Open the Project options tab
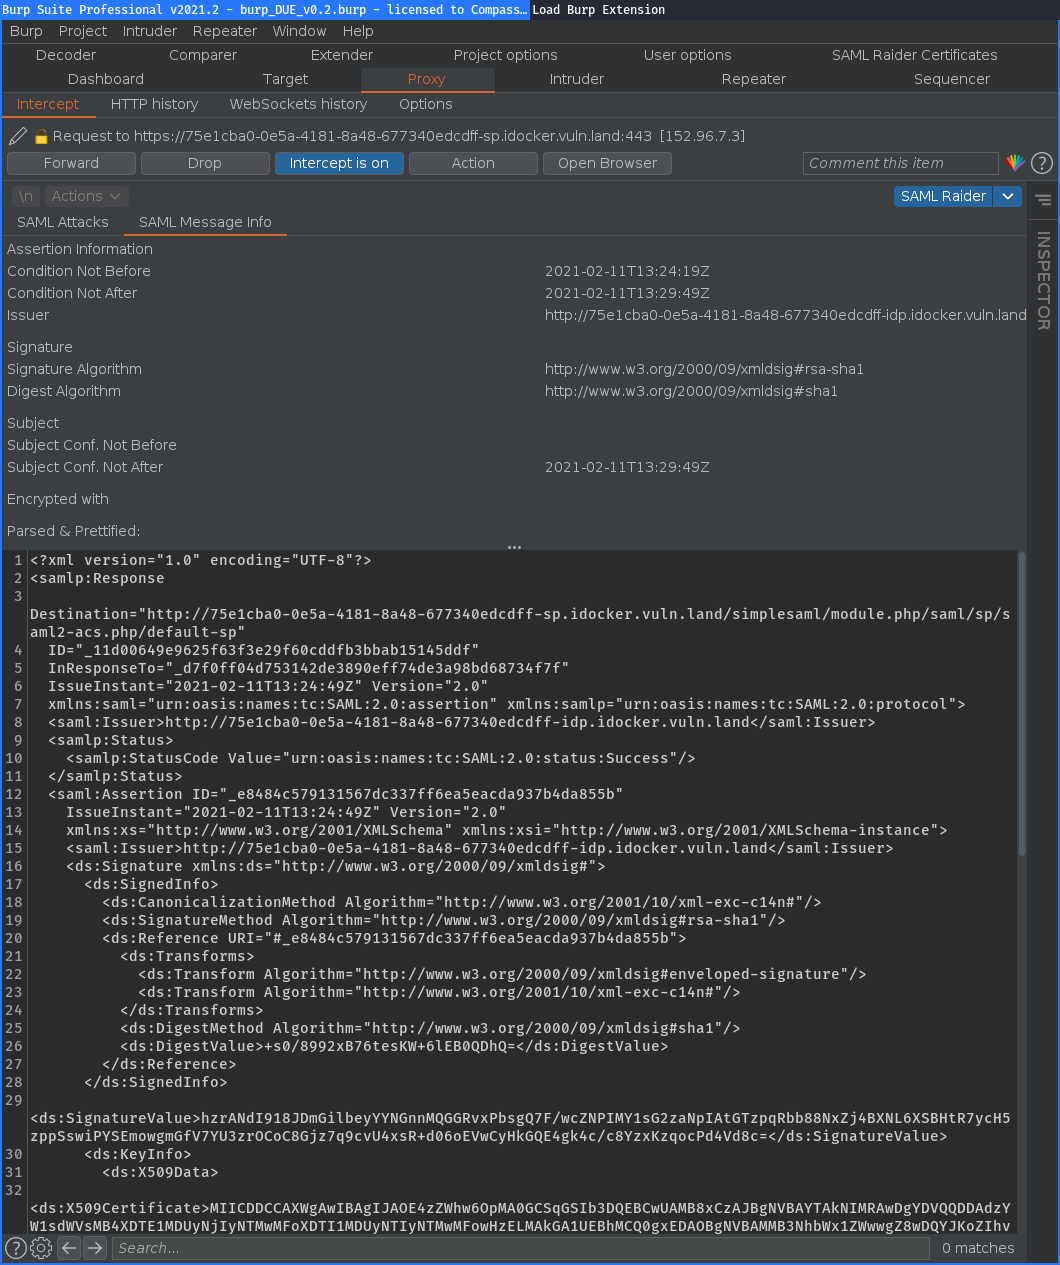Viewport: 1060px width, 1265px height. pos(506,55)
